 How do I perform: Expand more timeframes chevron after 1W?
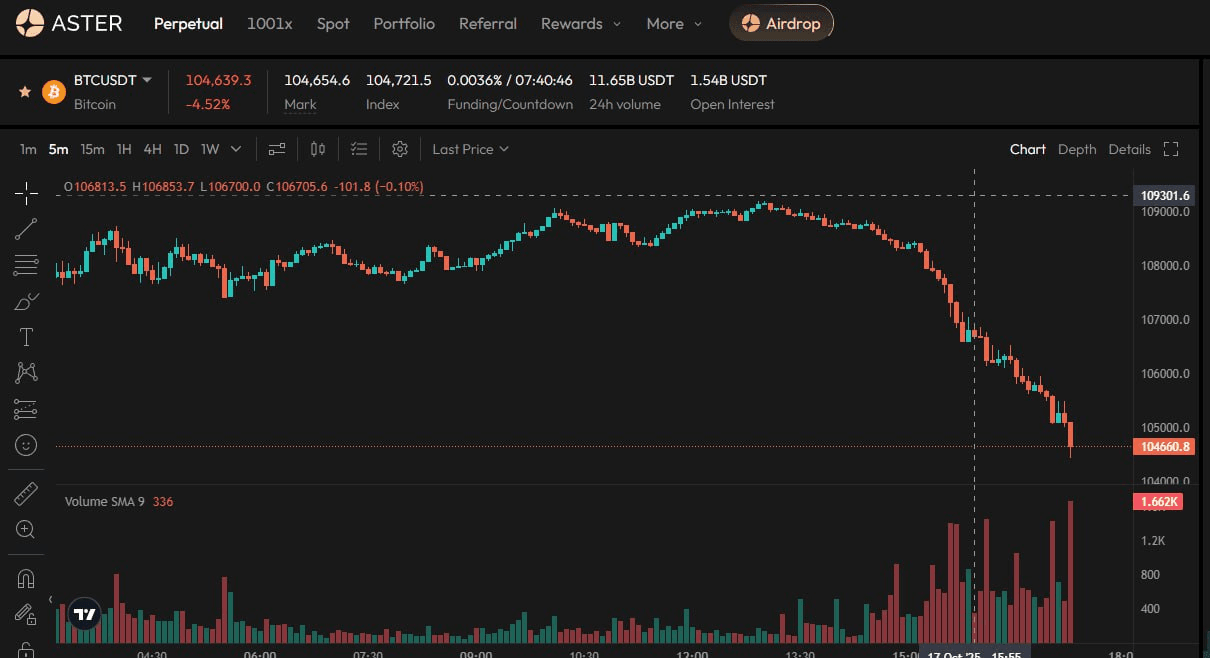tap(236, 149)
